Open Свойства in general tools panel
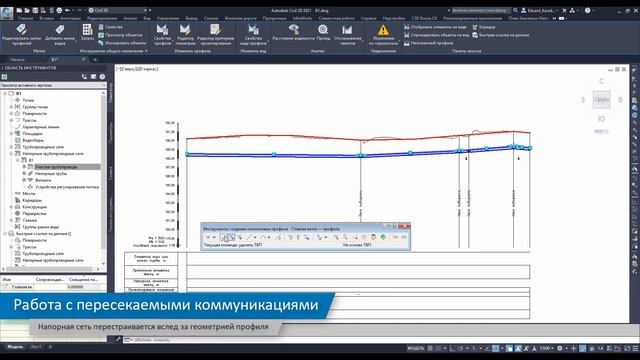This screenshot has height=360, width=640. 111,27
